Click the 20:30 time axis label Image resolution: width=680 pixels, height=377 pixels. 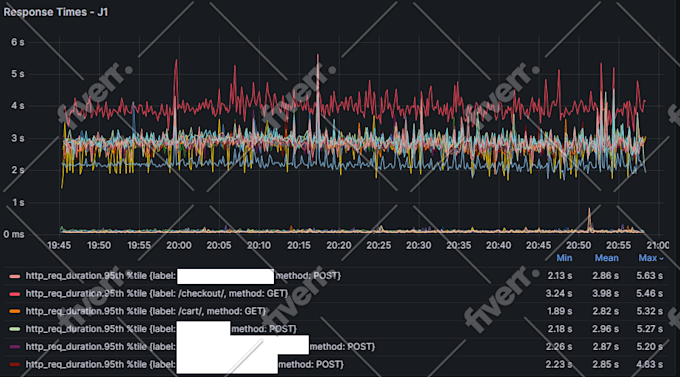[418, 246]
